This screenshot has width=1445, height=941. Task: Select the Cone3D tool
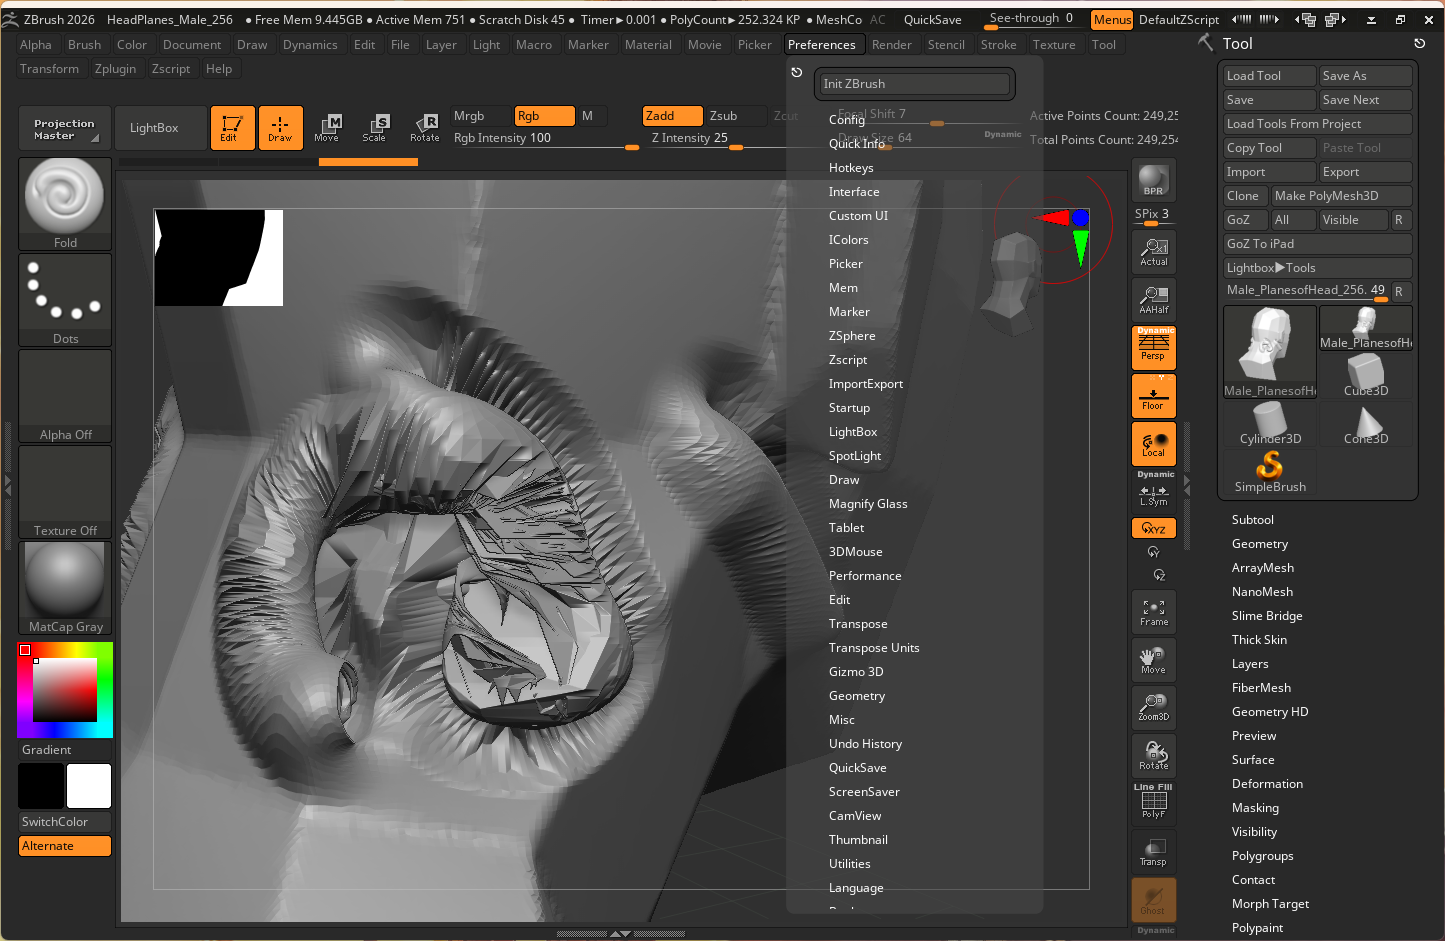tap(1366, 424)
